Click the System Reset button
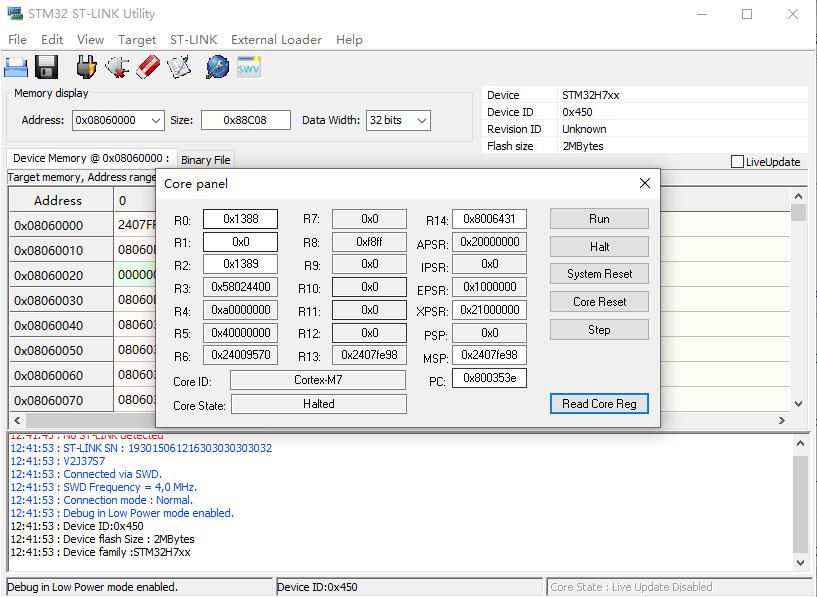Viewport: 817px width, 597px height. [599, 274]
